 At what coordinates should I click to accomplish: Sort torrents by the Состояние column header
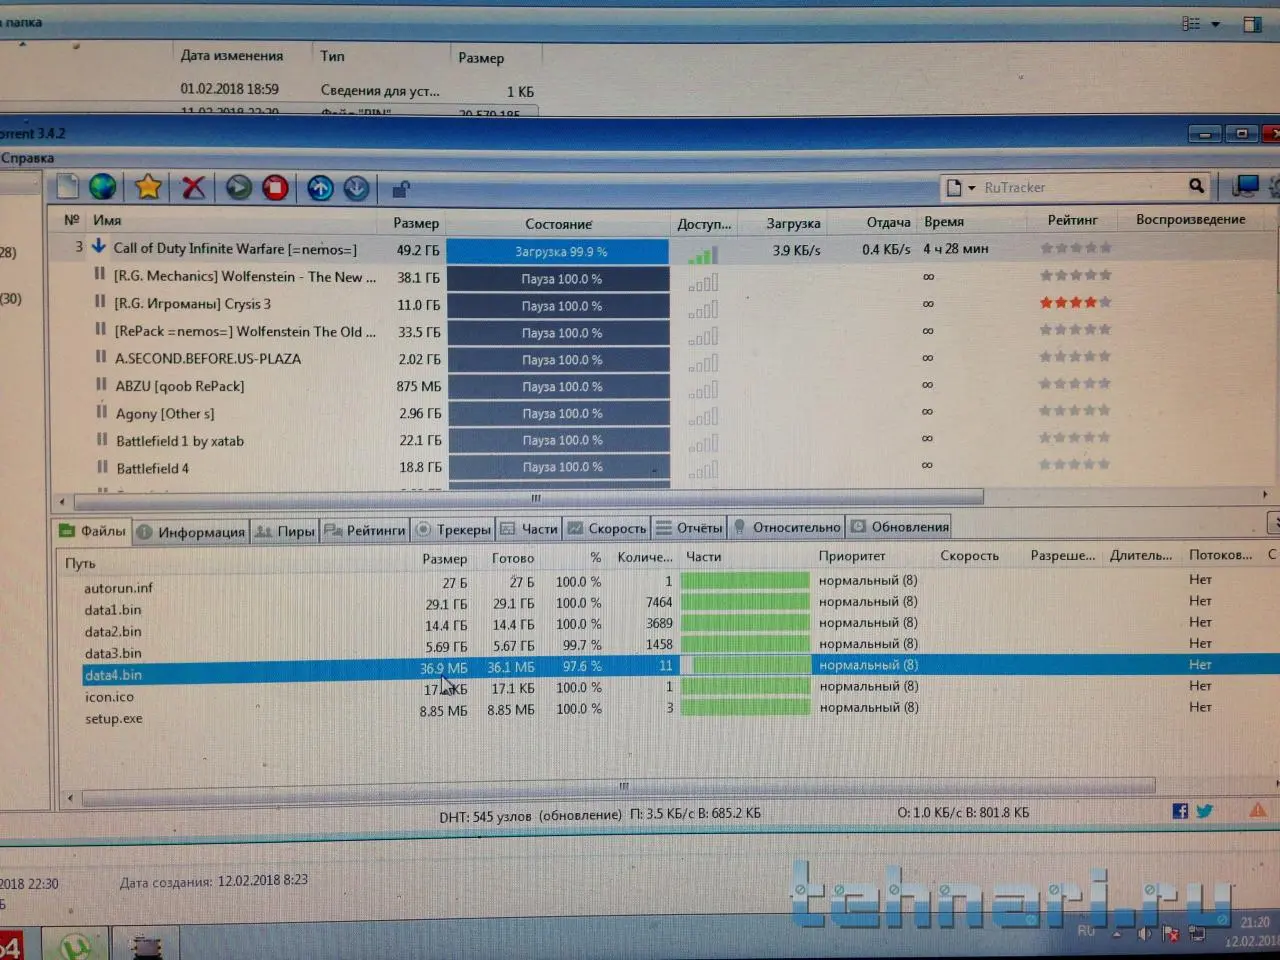click(x=558, y=224)
